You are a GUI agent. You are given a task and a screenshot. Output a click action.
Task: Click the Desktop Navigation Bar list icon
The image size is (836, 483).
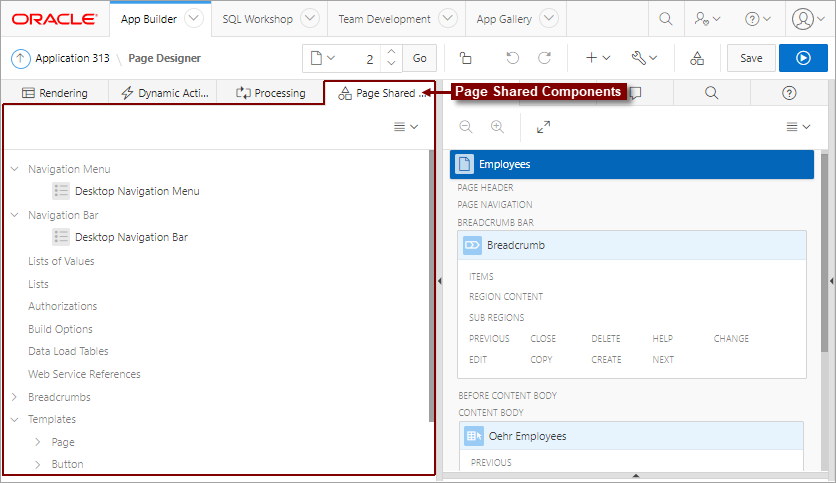pyautogui.click(x=61, y=237)
